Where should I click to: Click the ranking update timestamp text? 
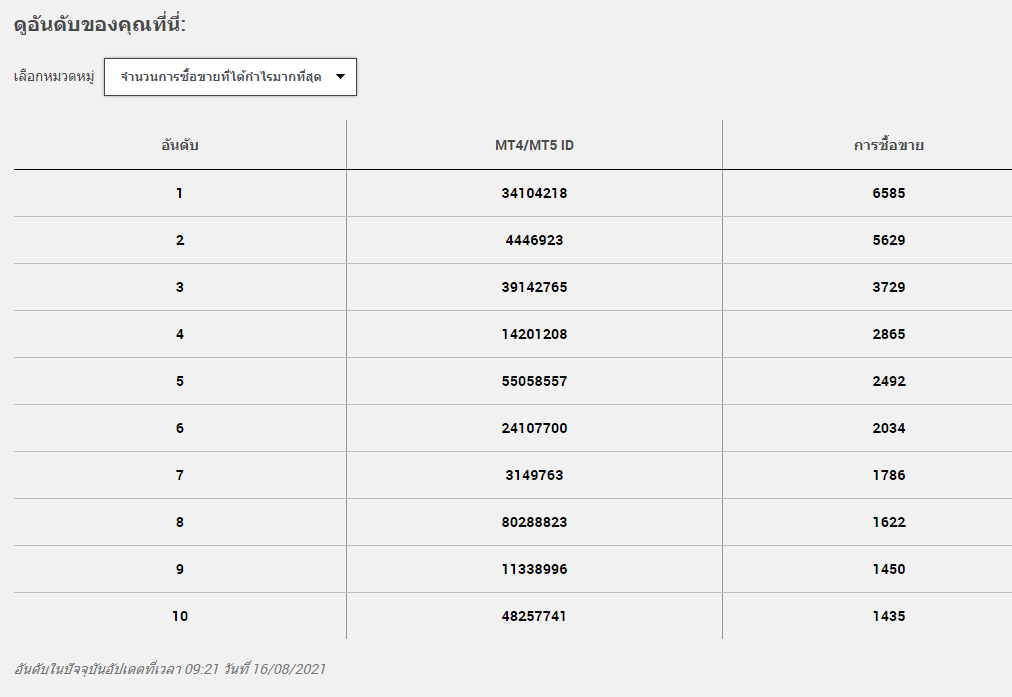(170, 669)
